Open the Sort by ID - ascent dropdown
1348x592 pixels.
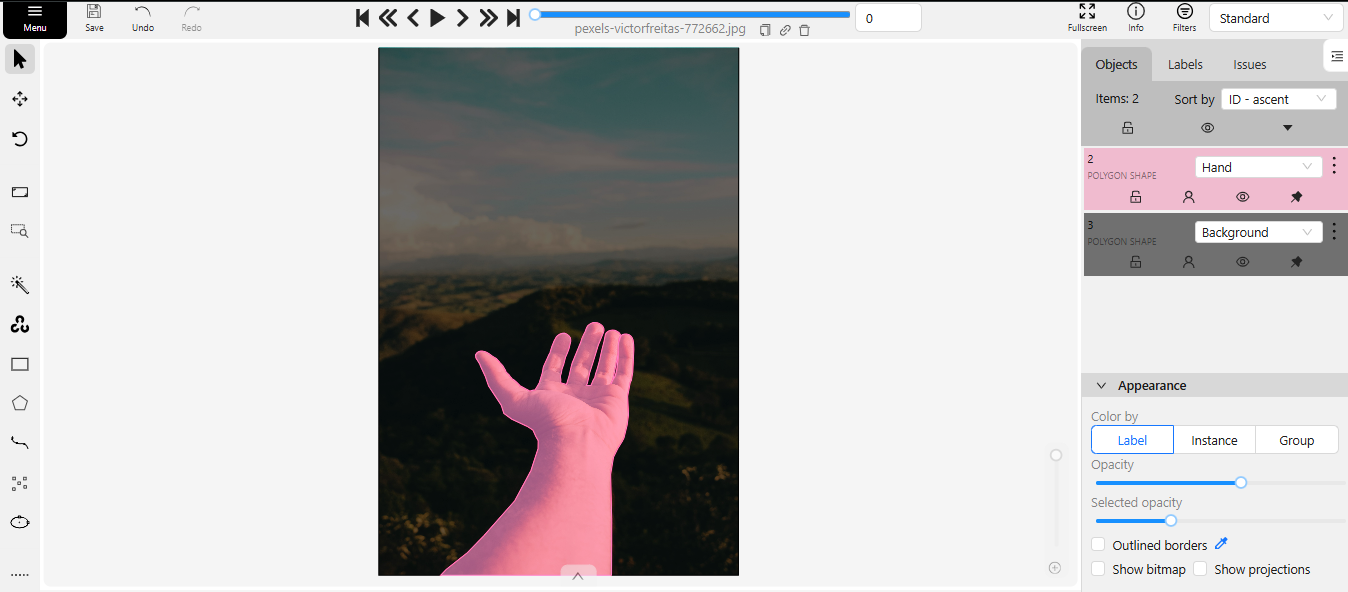point(1278,99)
